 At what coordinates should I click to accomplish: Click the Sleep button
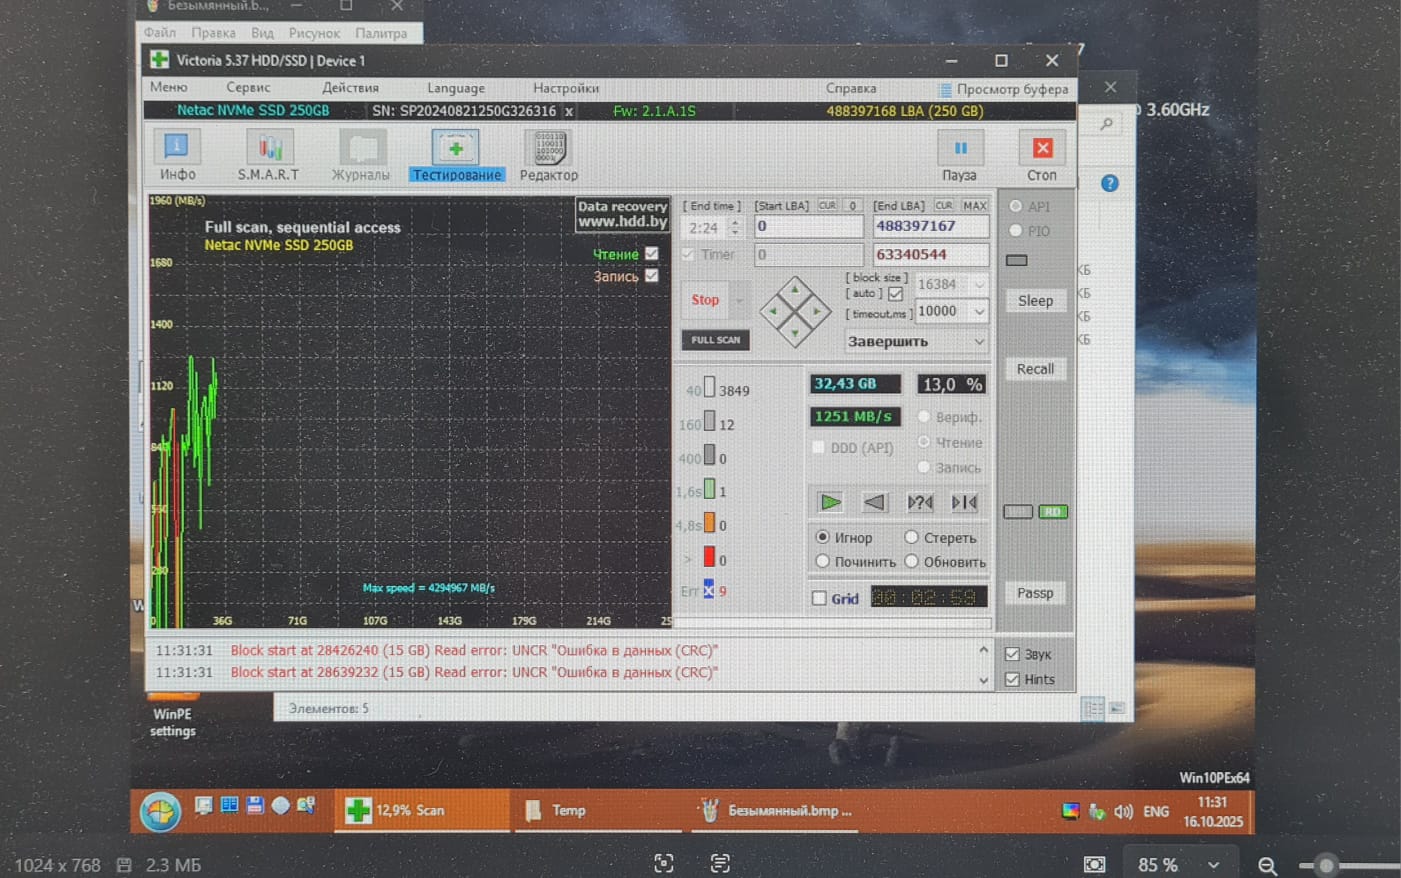pos(1035,301)
